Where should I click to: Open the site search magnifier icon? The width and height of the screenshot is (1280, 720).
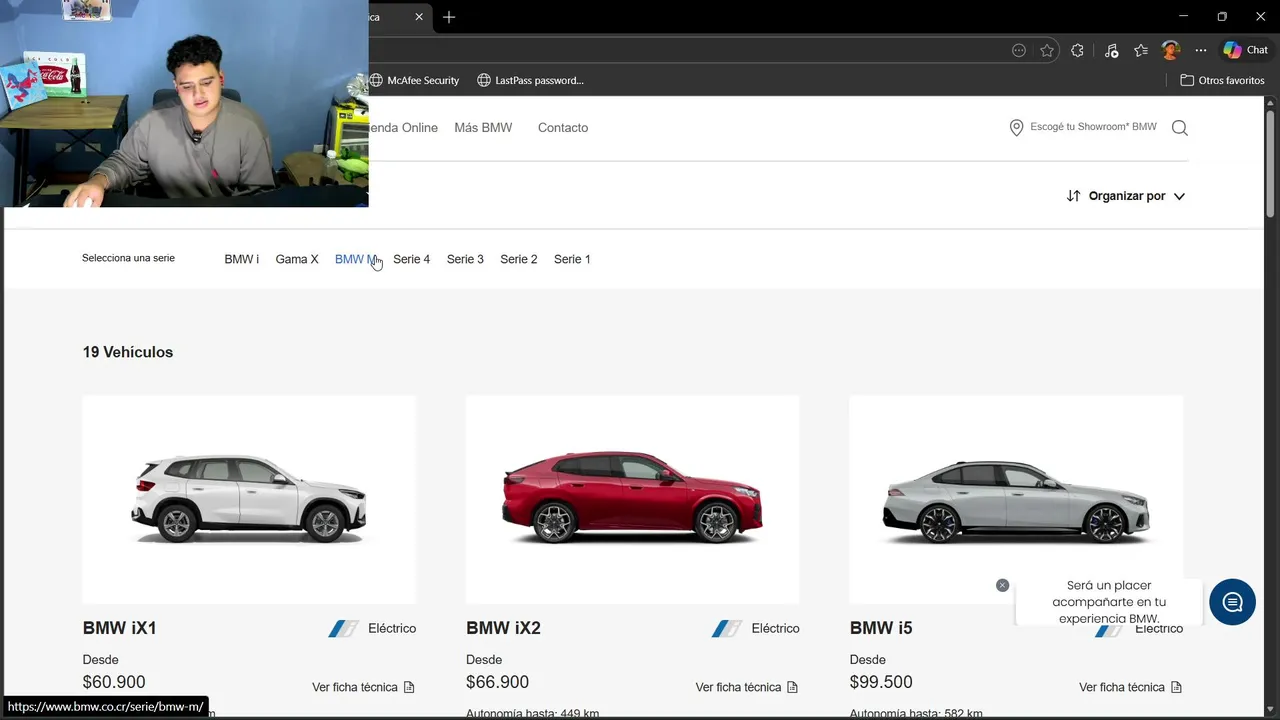1180,127
